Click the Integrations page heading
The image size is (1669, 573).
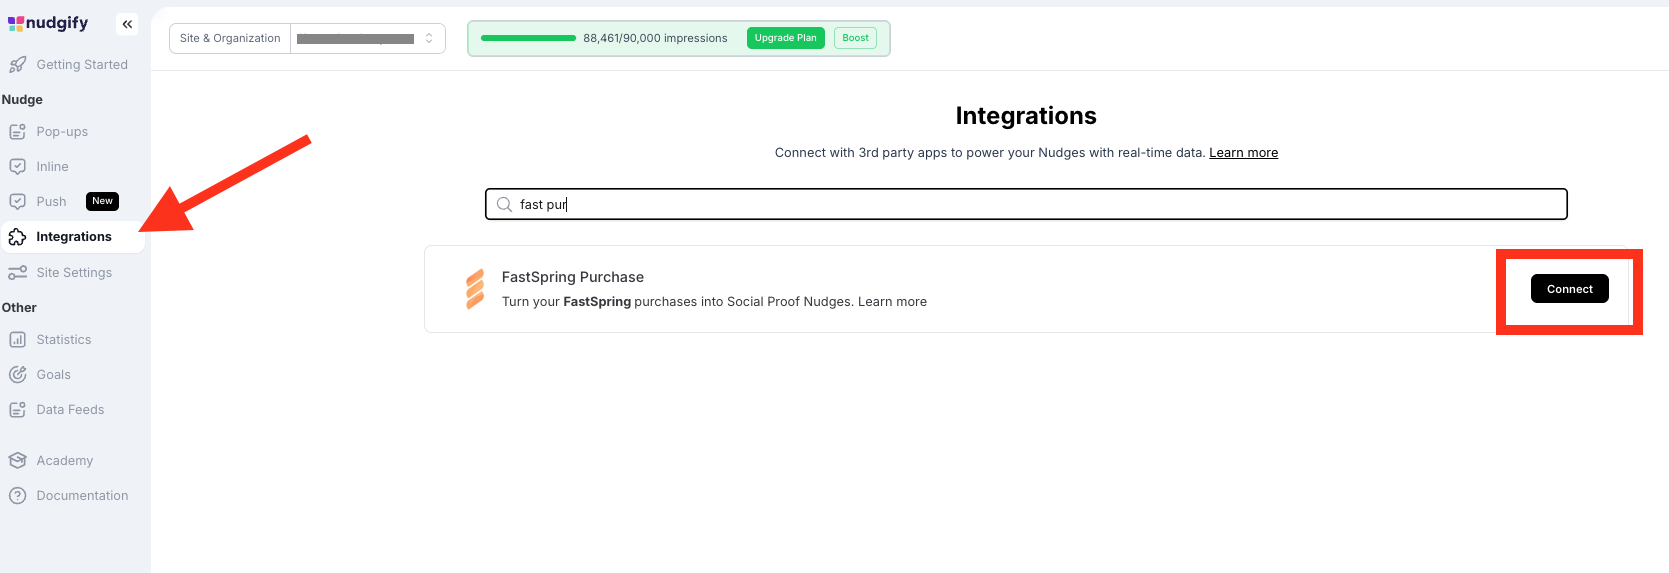click(x=1026, y=116)
